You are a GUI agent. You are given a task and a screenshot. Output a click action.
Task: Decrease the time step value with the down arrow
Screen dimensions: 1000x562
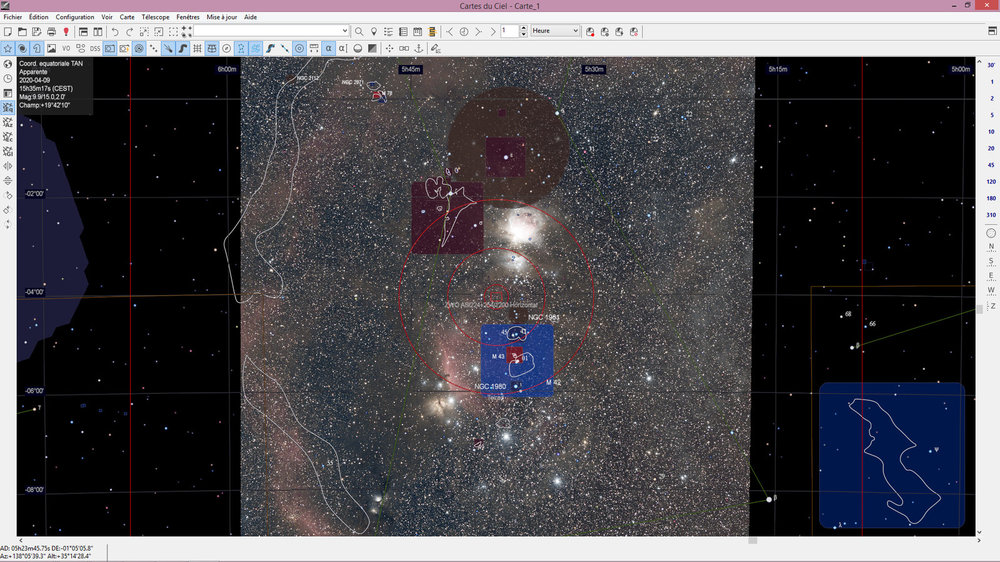[x=524, y=34]
